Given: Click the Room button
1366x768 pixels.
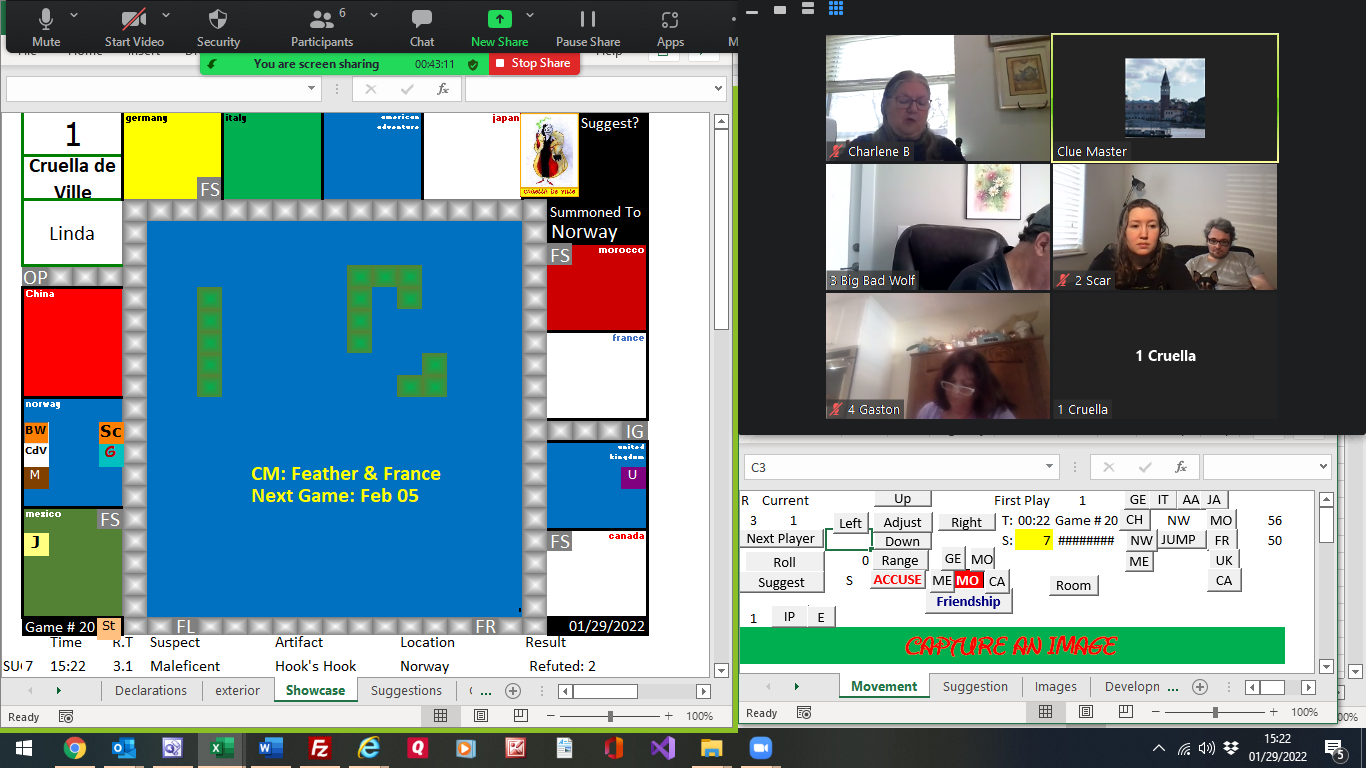Looking at the screenshot, I should click(x=1073, y=585).
